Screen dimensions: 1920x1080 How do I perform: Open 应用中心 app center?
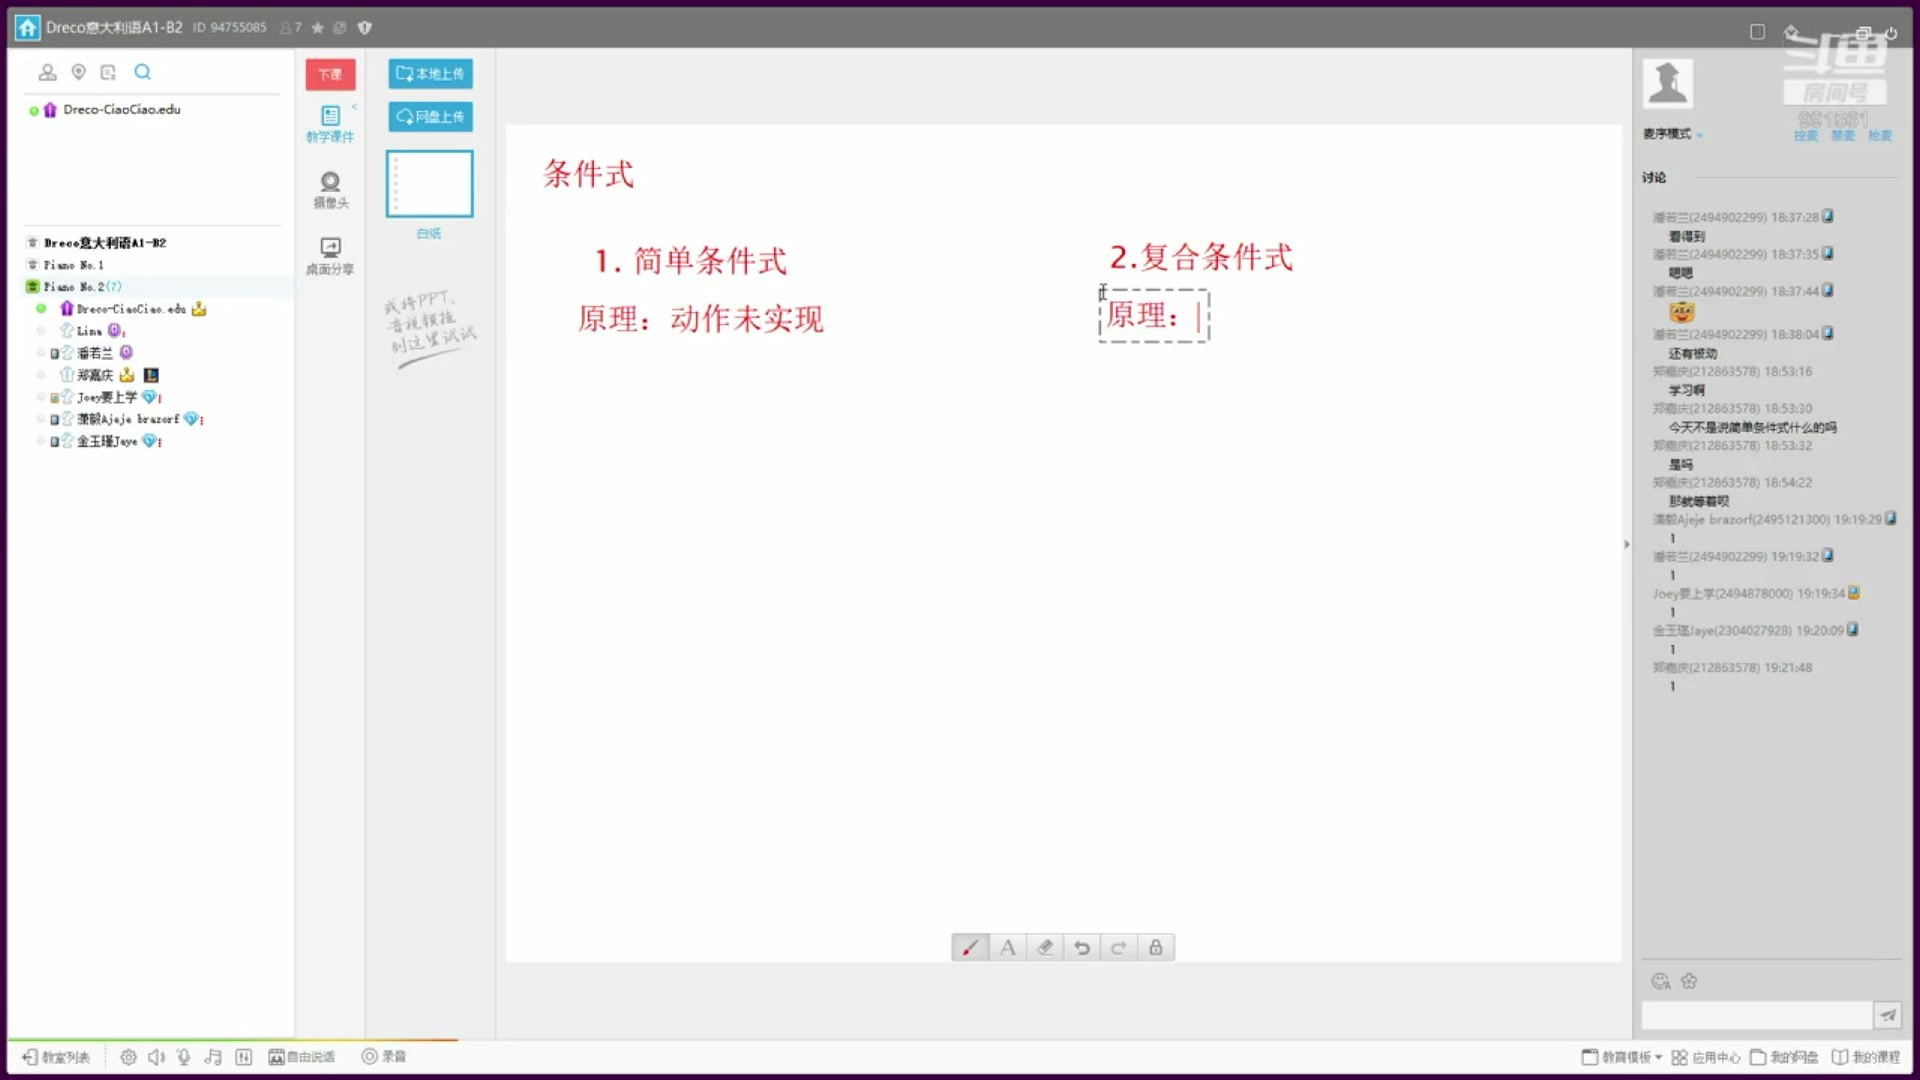click(1706, 1057)
